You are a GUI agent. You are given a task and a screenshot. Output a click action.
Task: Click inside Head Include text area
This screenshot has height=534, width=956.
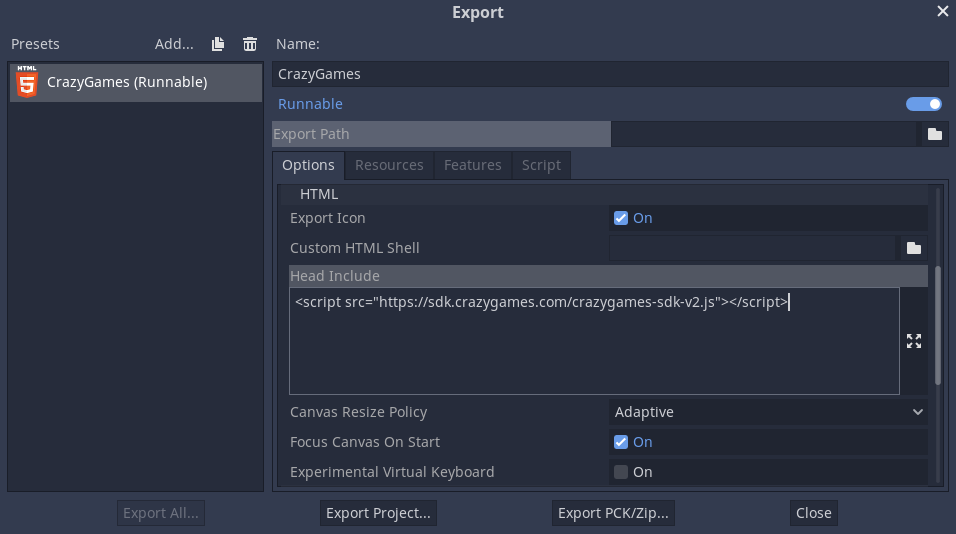click(594, 341)
